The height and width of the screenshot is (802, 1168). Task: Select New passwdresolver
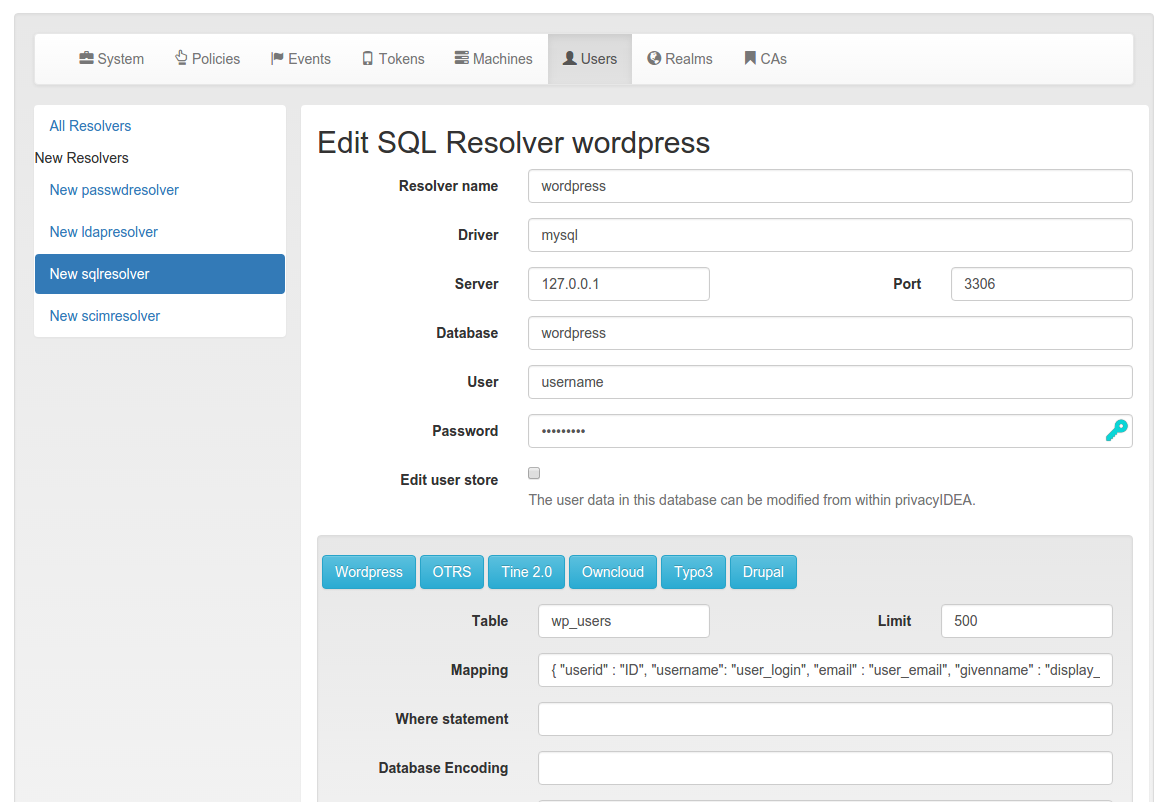click(159, 190)
